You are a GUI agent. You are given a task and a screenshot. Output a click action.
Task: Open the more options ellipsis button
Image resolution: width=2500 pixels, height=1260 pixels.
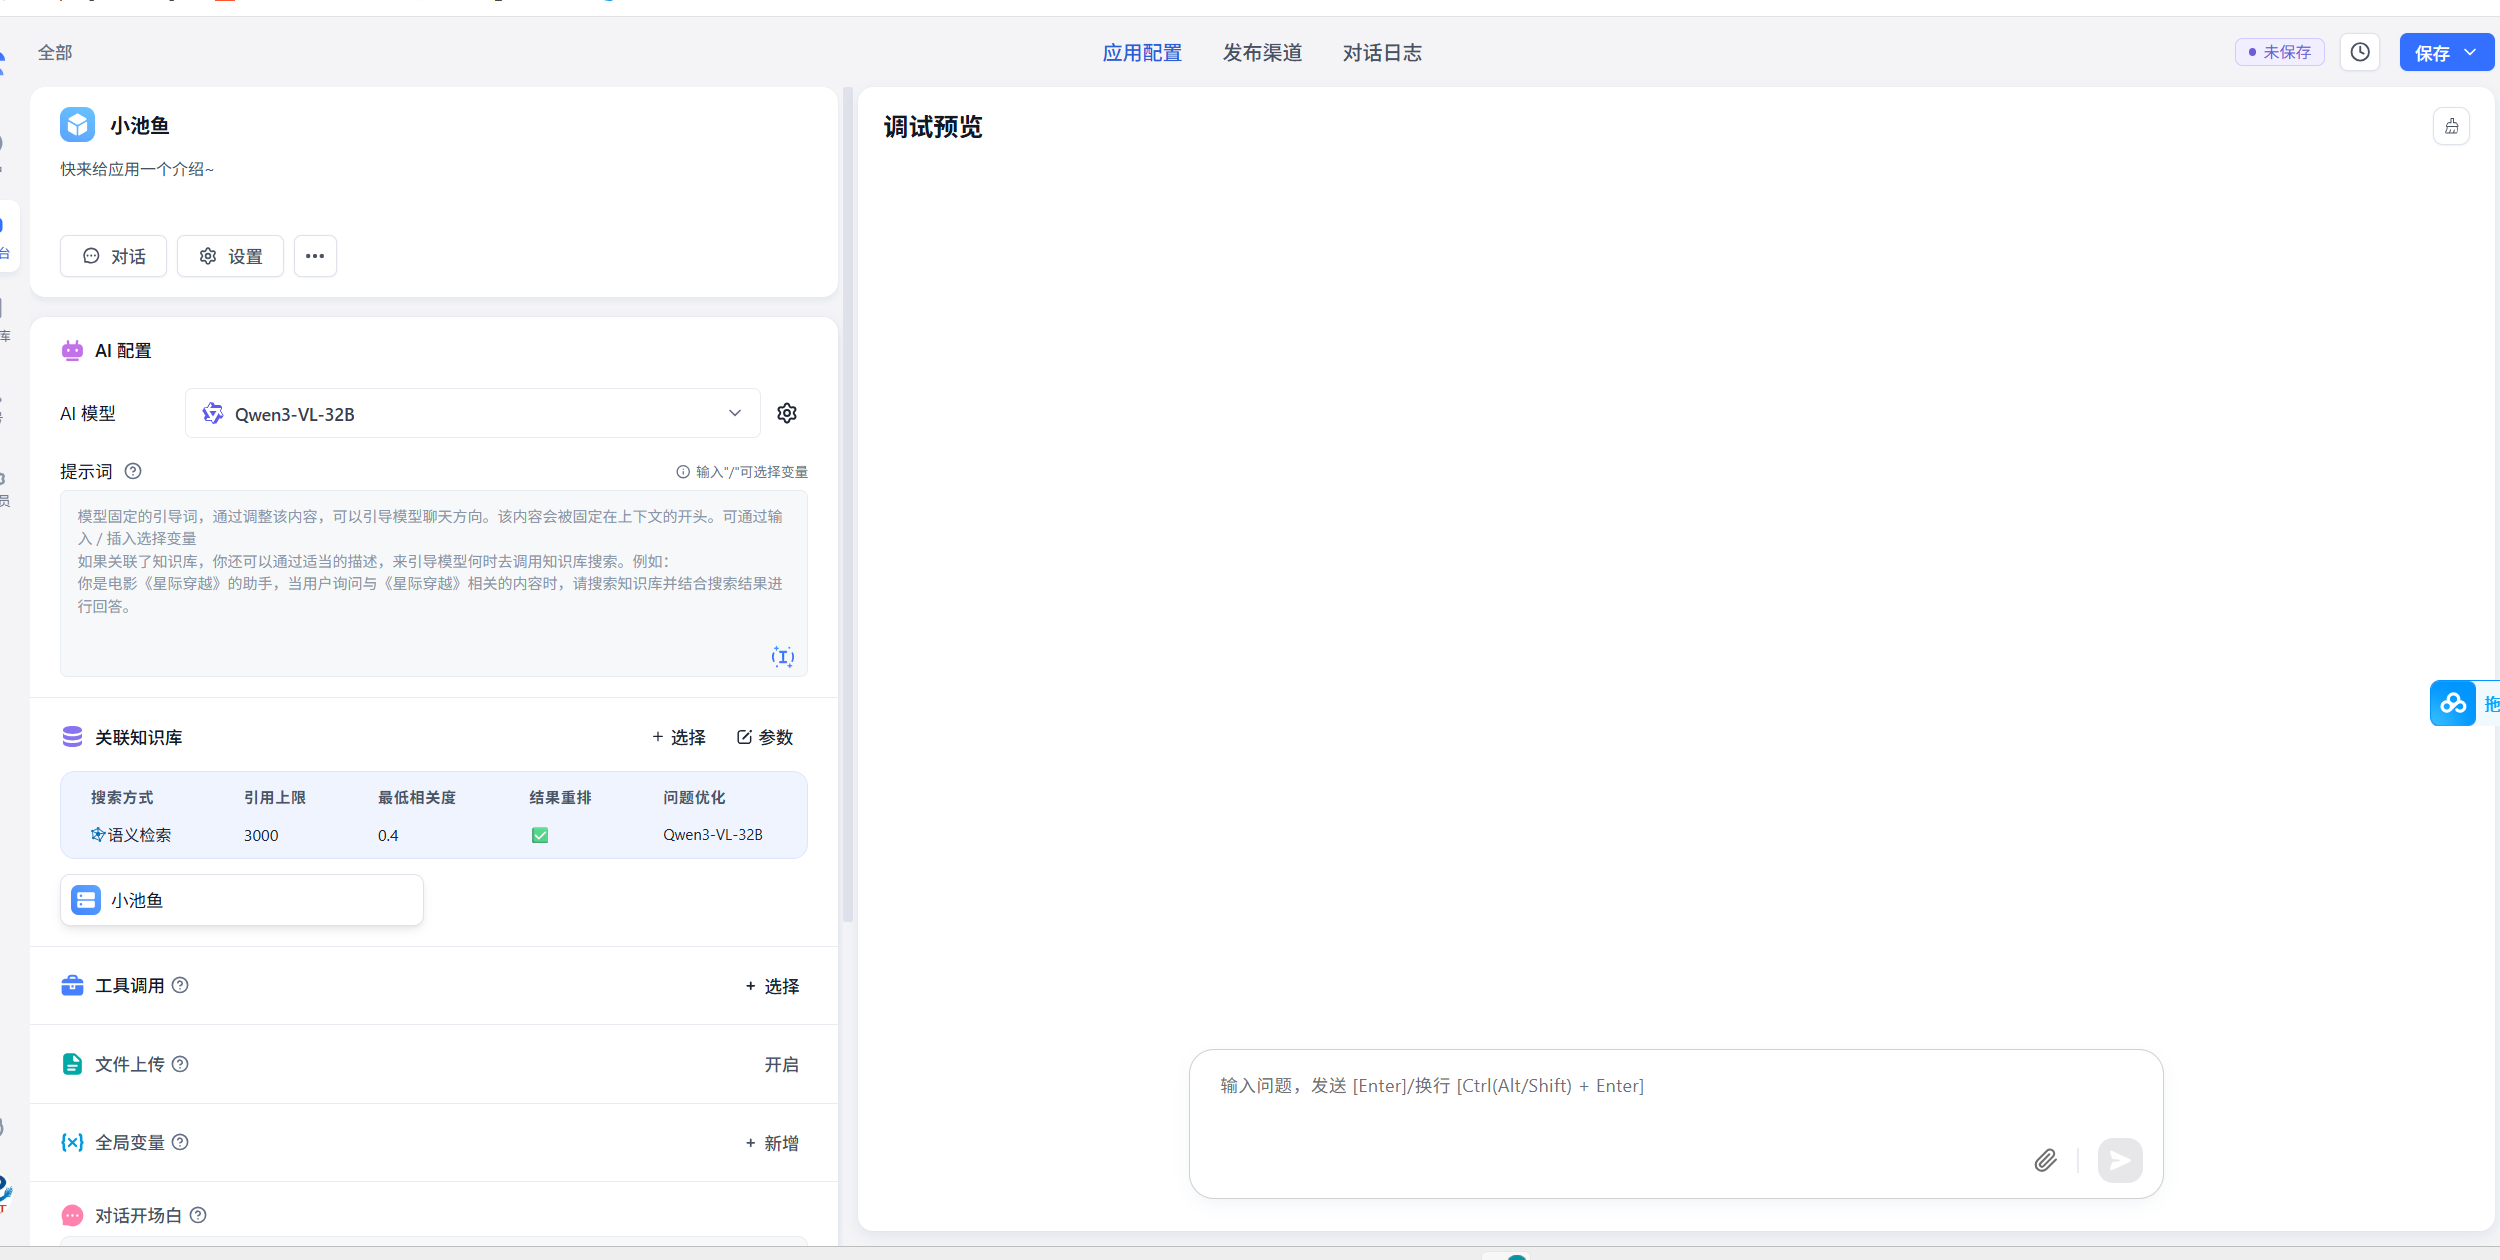tap(315, 256)
